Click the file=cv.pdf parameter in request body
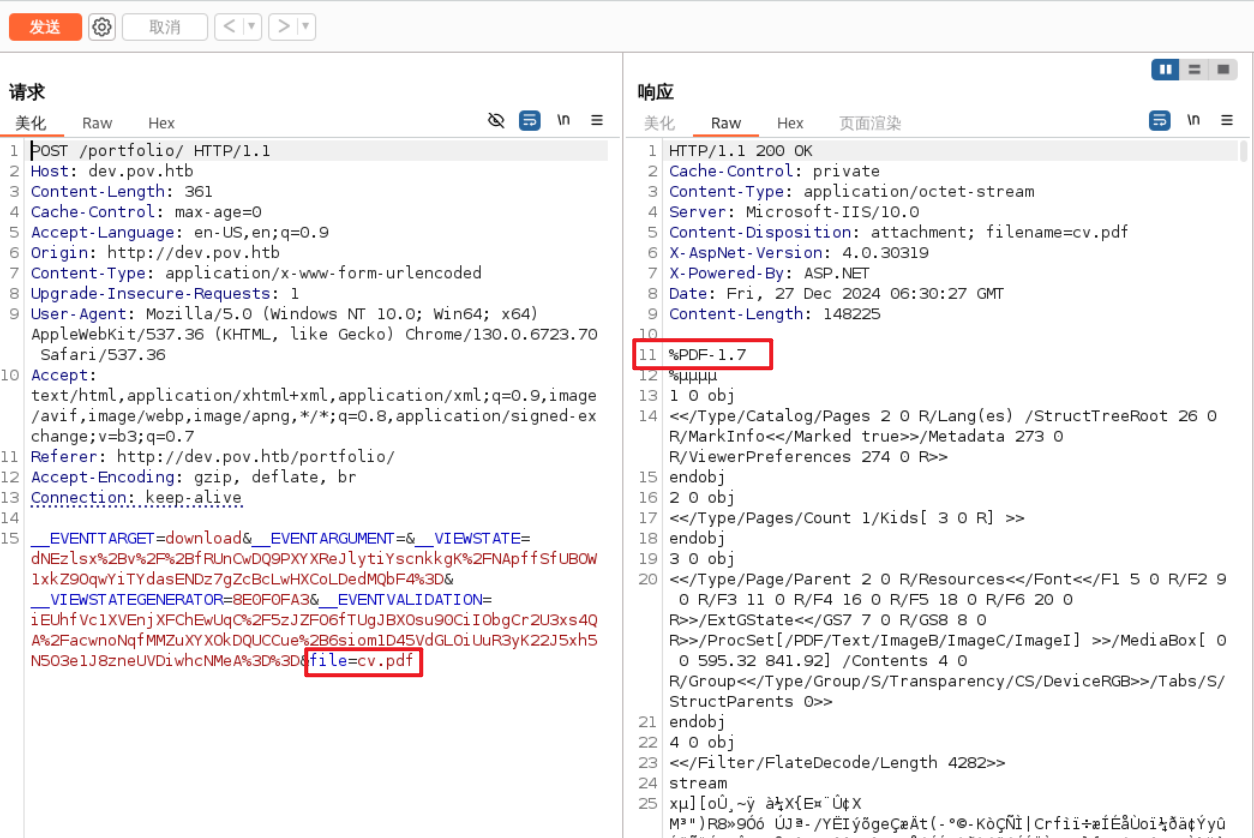Screen dimensions: 1254x838 pyautogui.click(x=364, y=661)
